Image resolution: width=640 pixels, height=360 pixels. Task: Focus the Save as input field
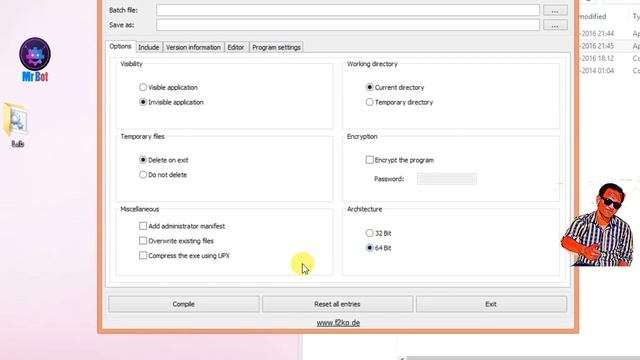348,25
